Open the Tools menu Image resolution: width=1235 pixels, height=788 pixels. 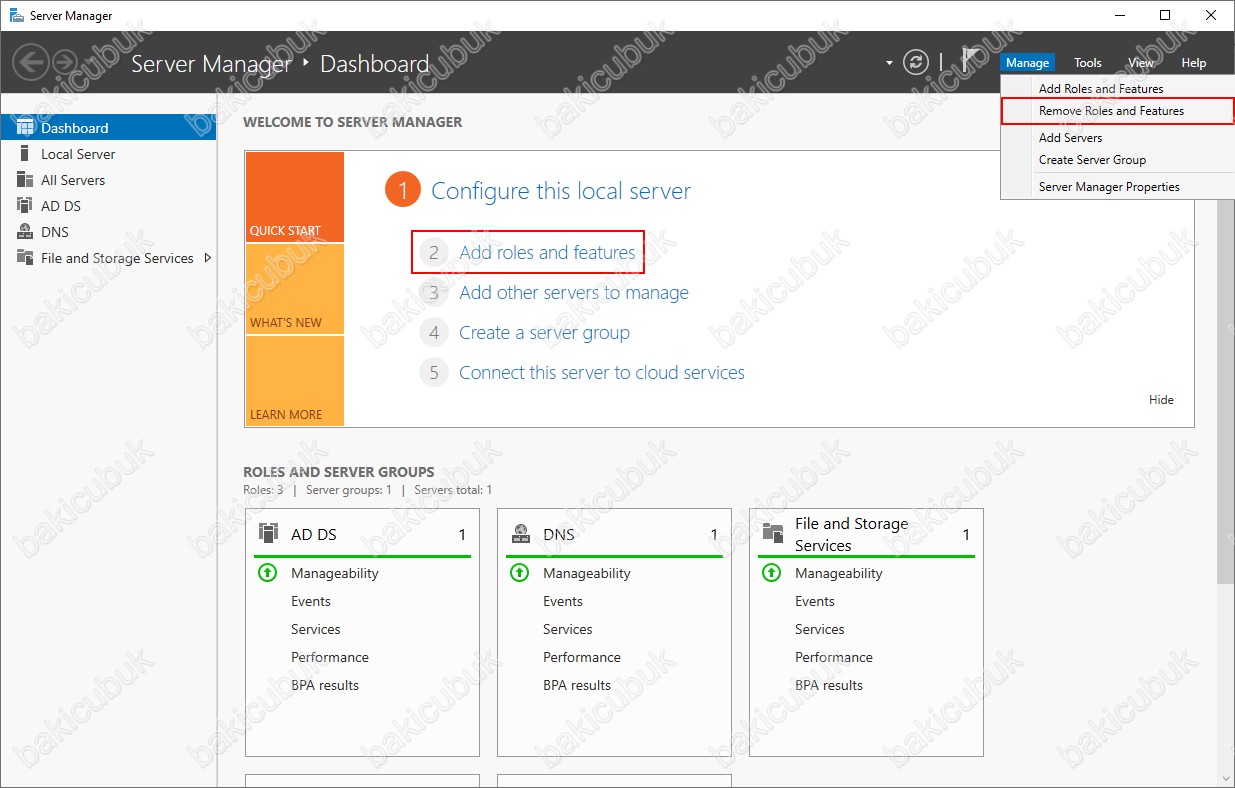(x=1087, y=63)
